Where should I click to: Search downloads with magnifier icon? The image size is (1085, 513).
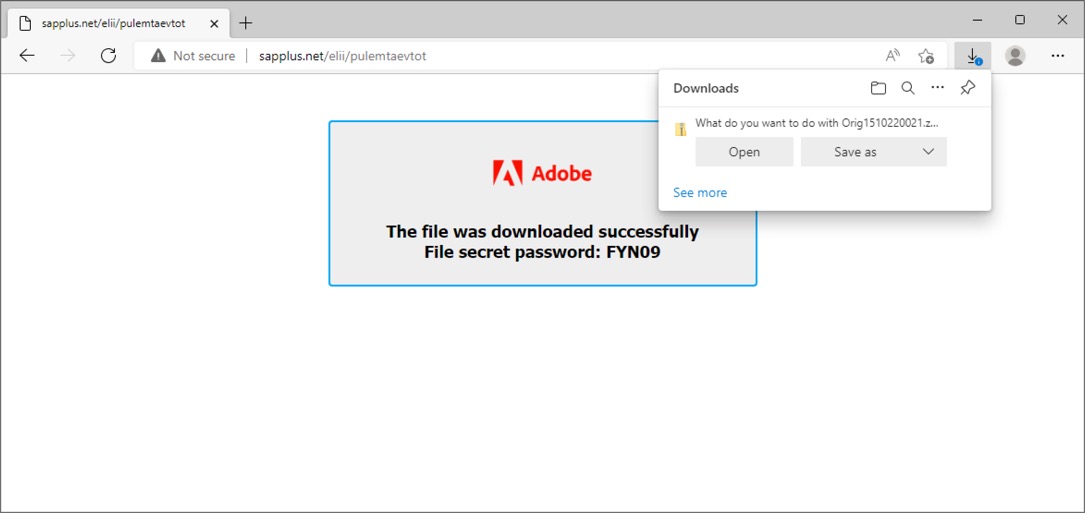pyautogui.click(x=908, y=88)
